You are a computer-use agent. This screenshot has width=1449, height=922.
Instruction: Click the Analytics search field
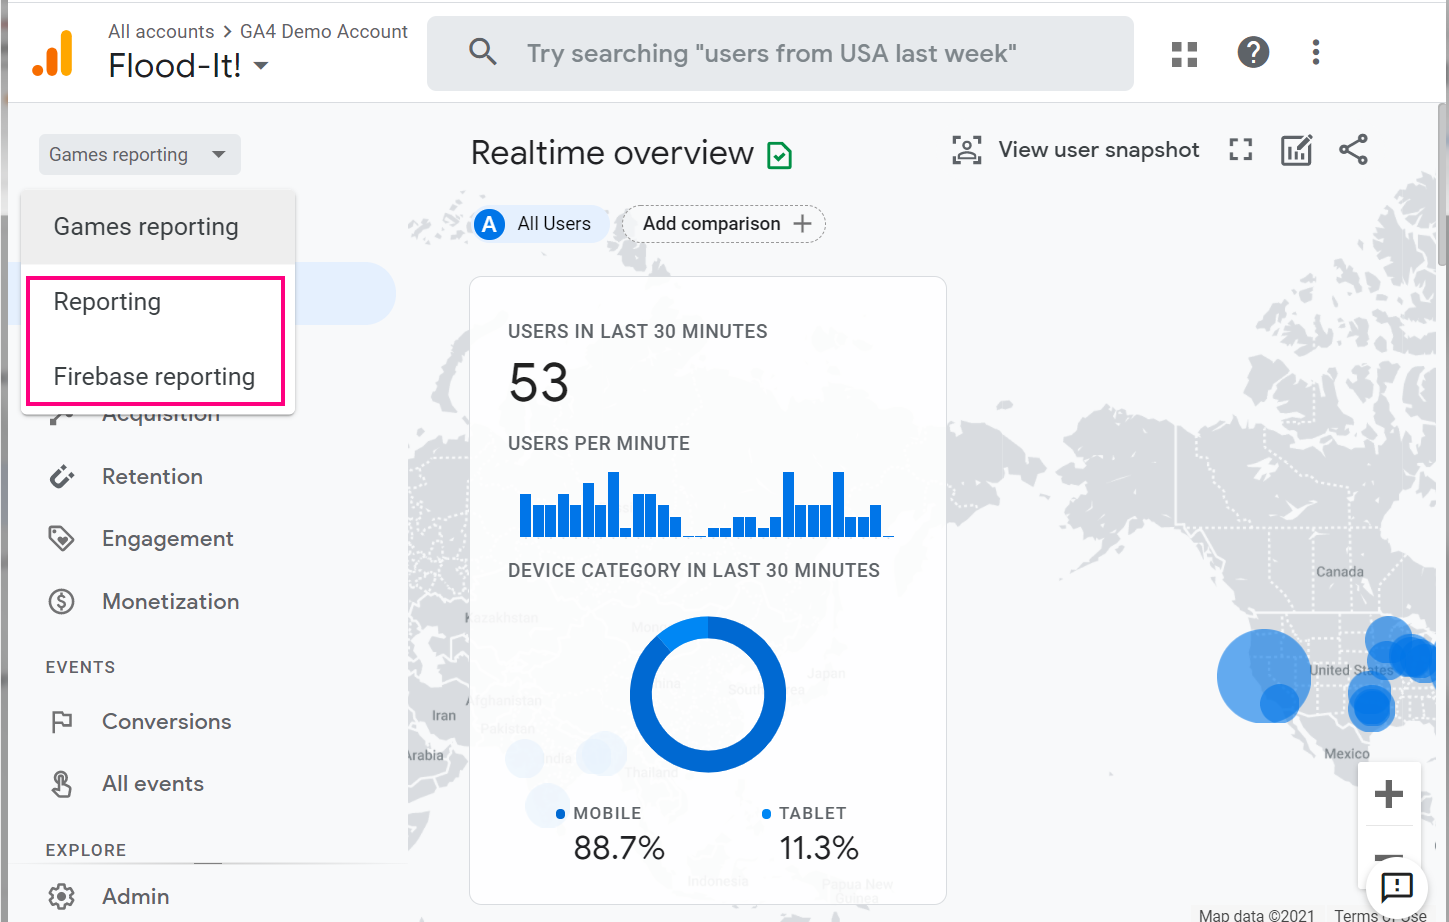point(780,54)
